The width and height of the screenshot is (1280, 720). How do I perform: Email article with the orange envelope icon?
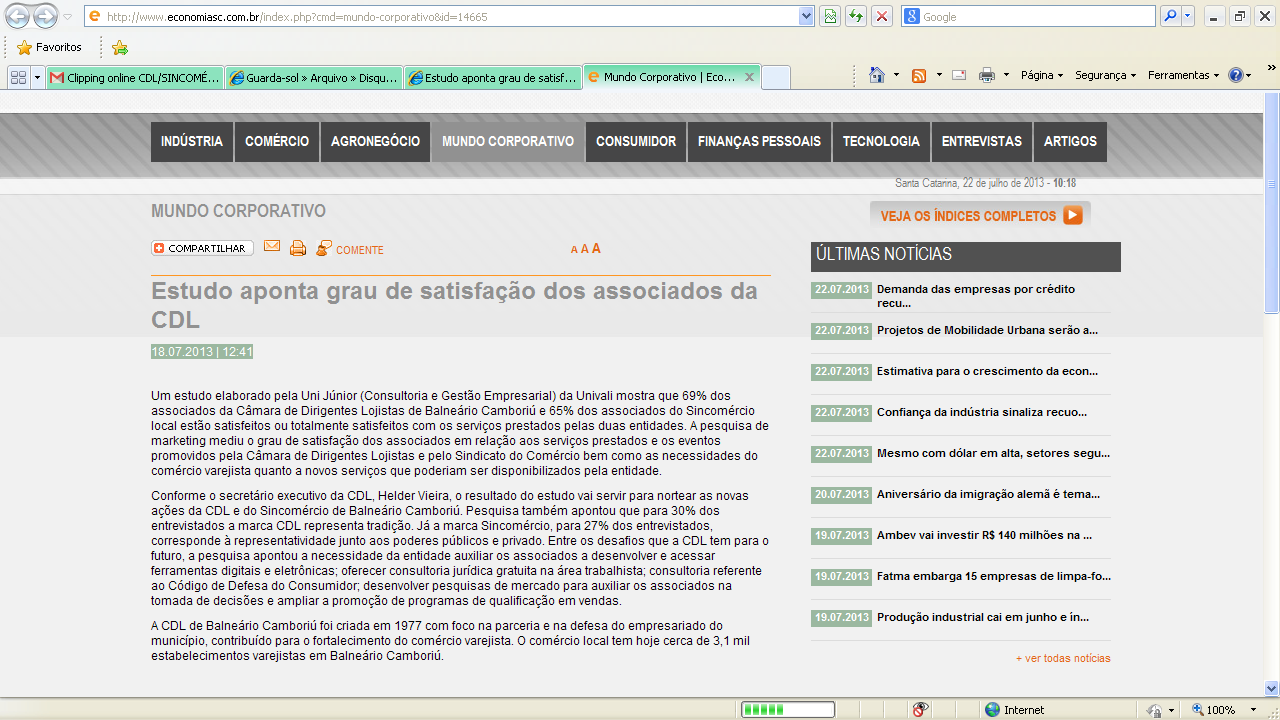pos(272,247)
